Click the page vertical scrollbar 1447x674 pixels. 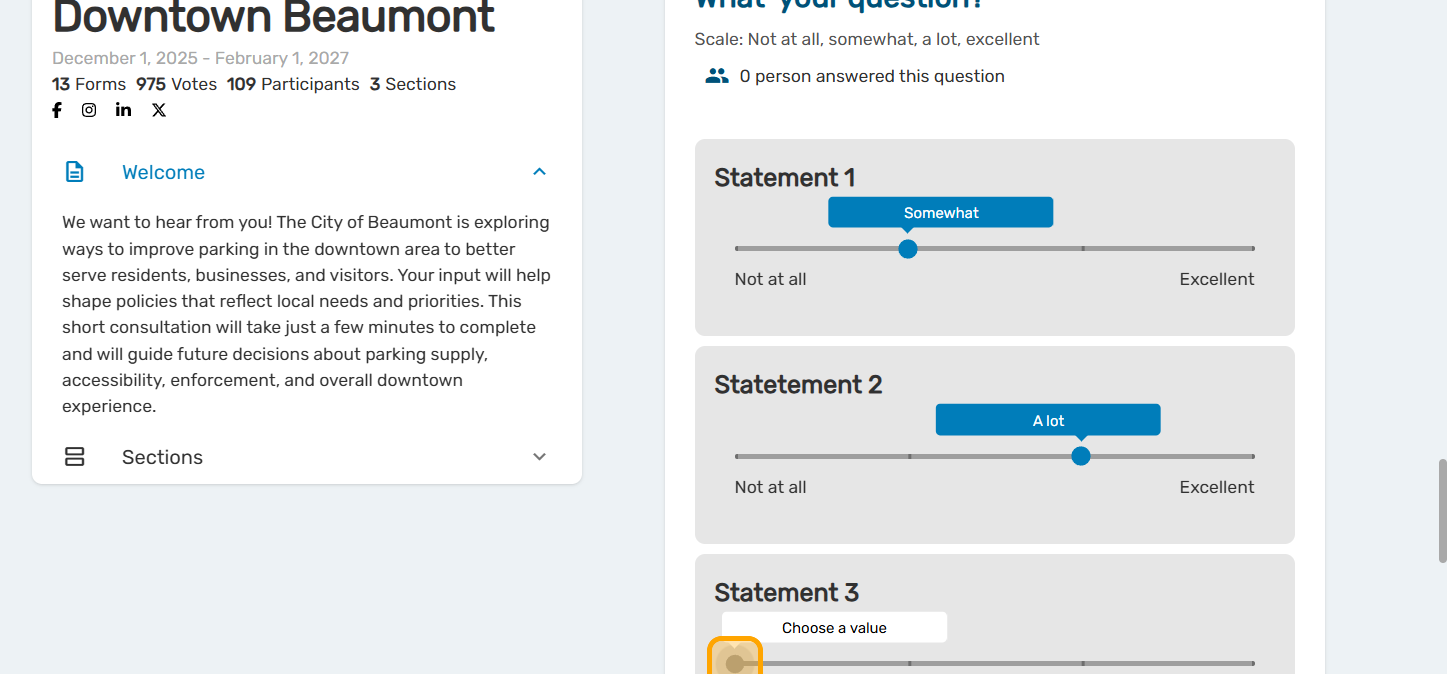tap(1442, 510)
